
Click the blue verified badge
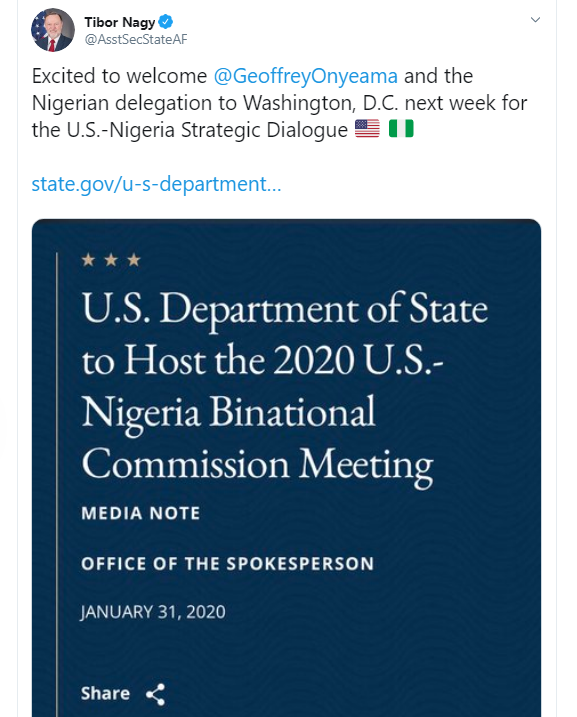point(166,21)
